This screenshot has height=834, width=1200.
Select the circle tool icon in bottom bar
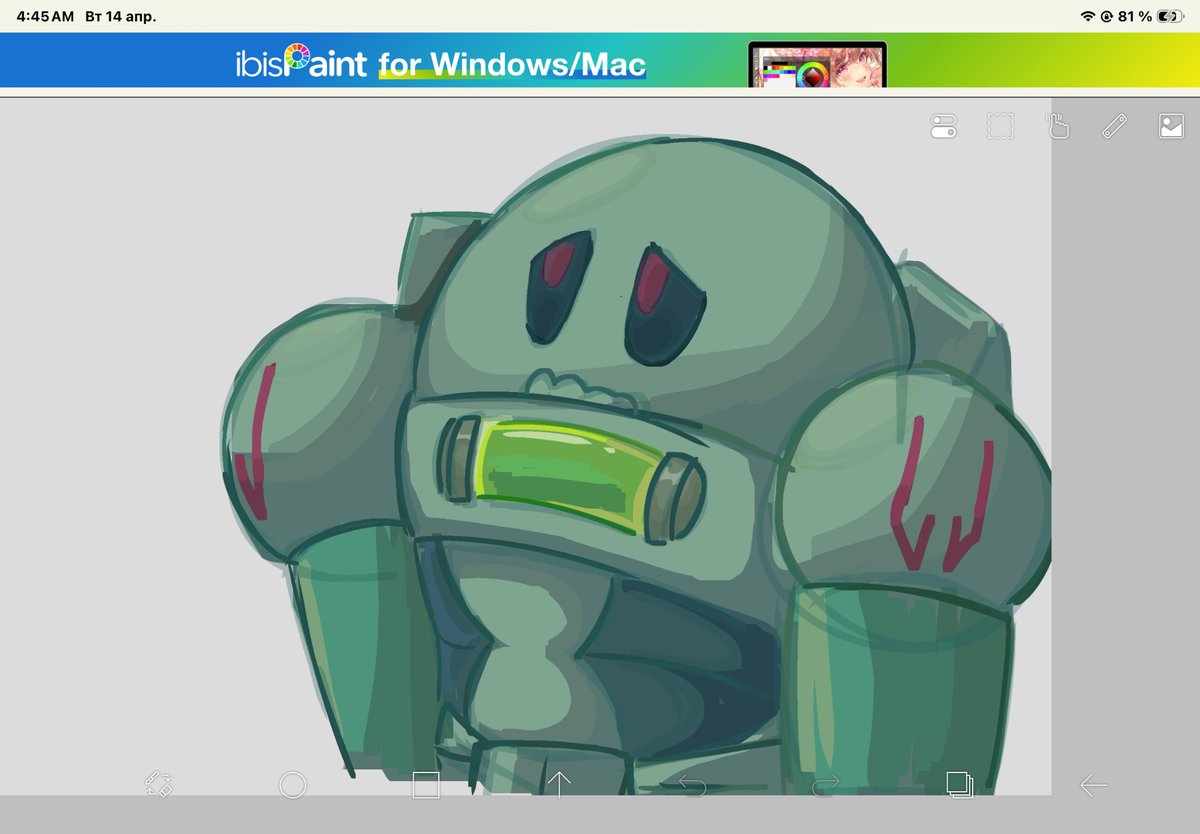point(292,785)
